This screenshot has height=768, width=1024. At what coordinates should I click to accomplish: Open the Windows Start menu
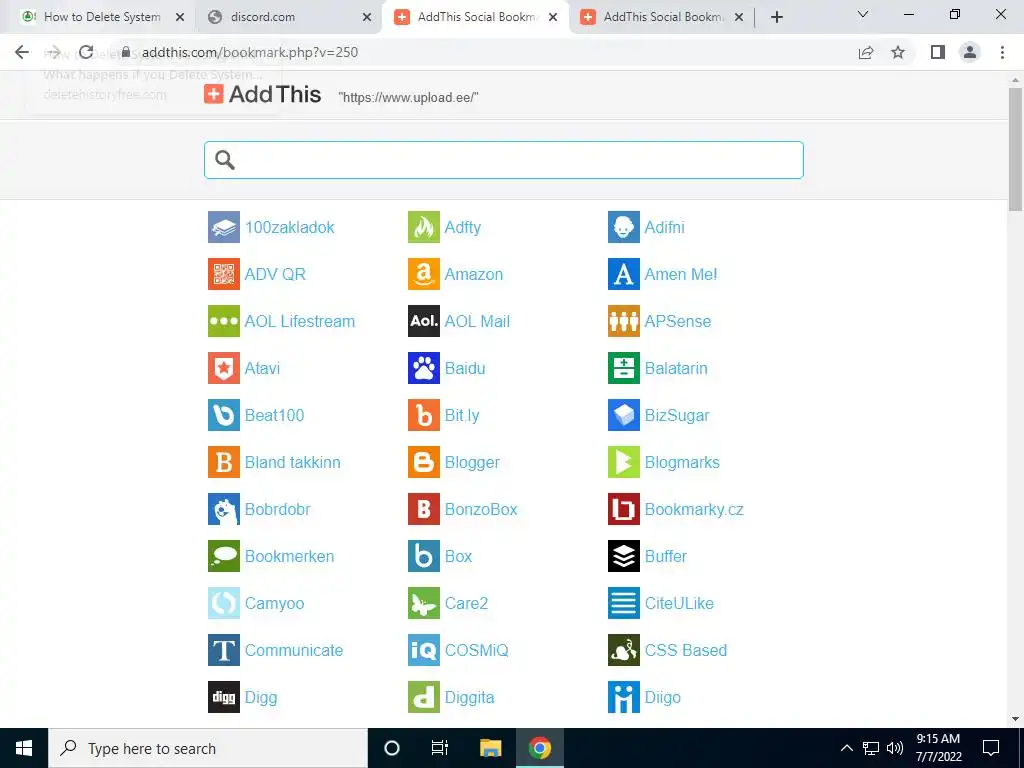(24, 748)
